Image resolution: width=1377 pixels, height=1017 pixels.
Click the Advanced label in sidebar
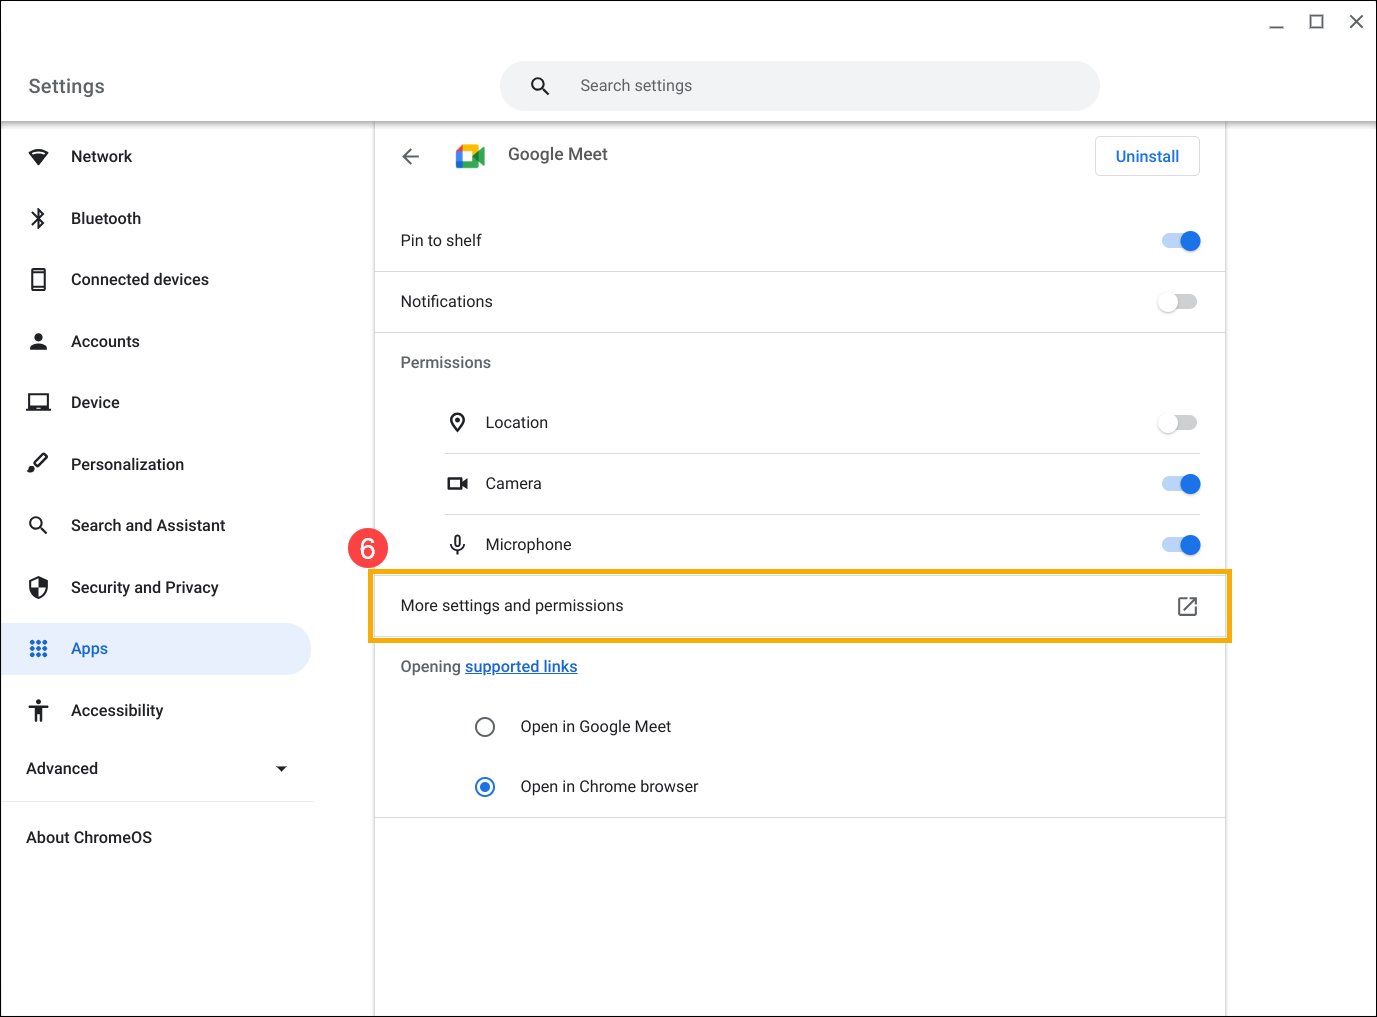click(x=62, y=768)
